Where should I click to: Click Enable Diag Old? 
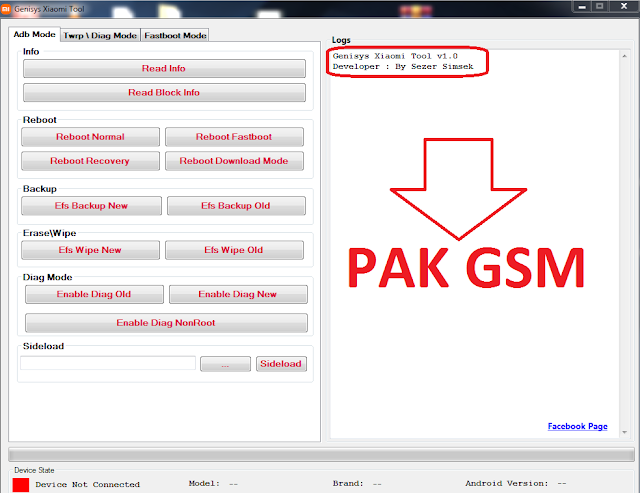click(94, 294)
